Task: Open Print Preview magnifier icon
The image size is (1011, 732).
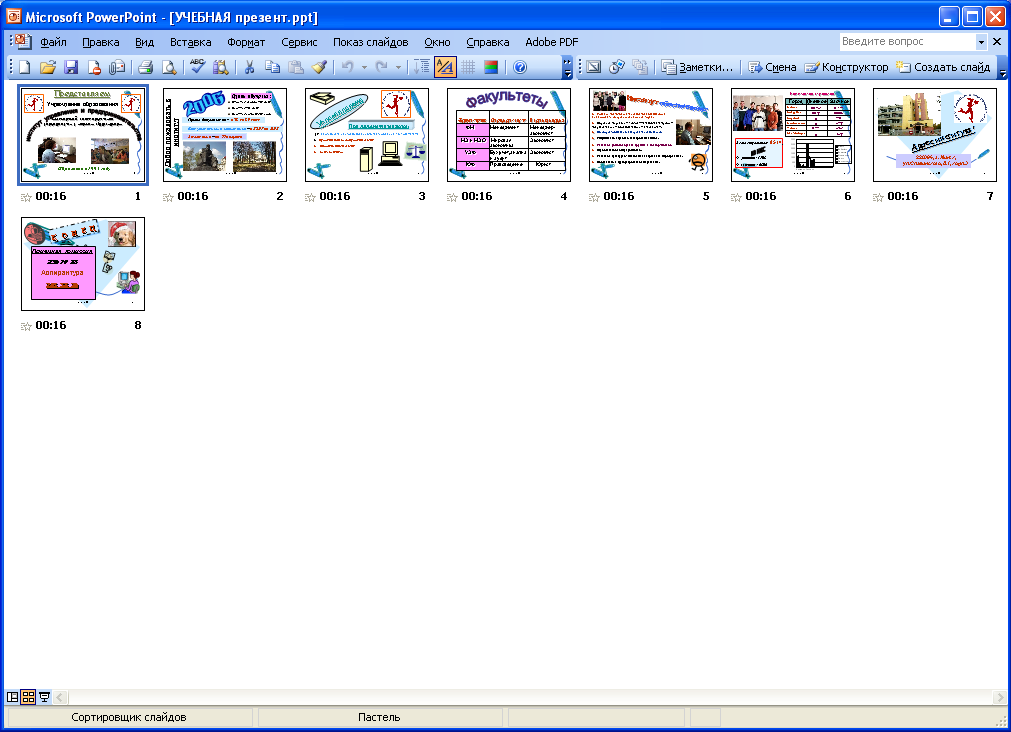Action: 169,67
